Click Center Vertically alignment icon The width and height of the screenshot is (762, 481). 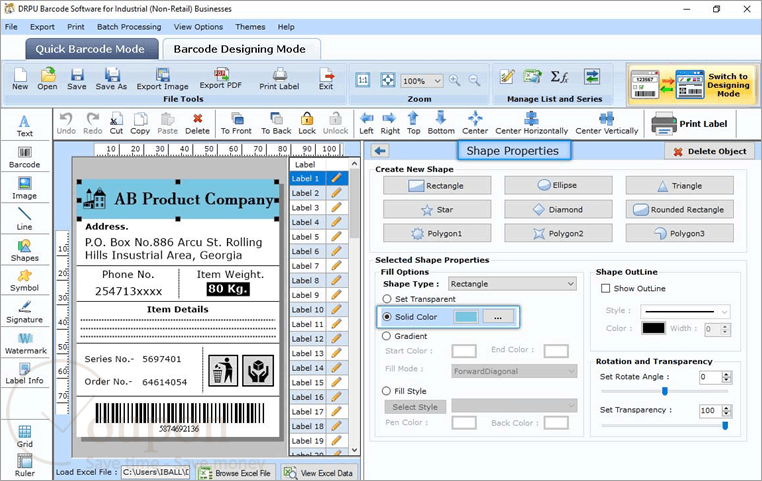[606, 123]
